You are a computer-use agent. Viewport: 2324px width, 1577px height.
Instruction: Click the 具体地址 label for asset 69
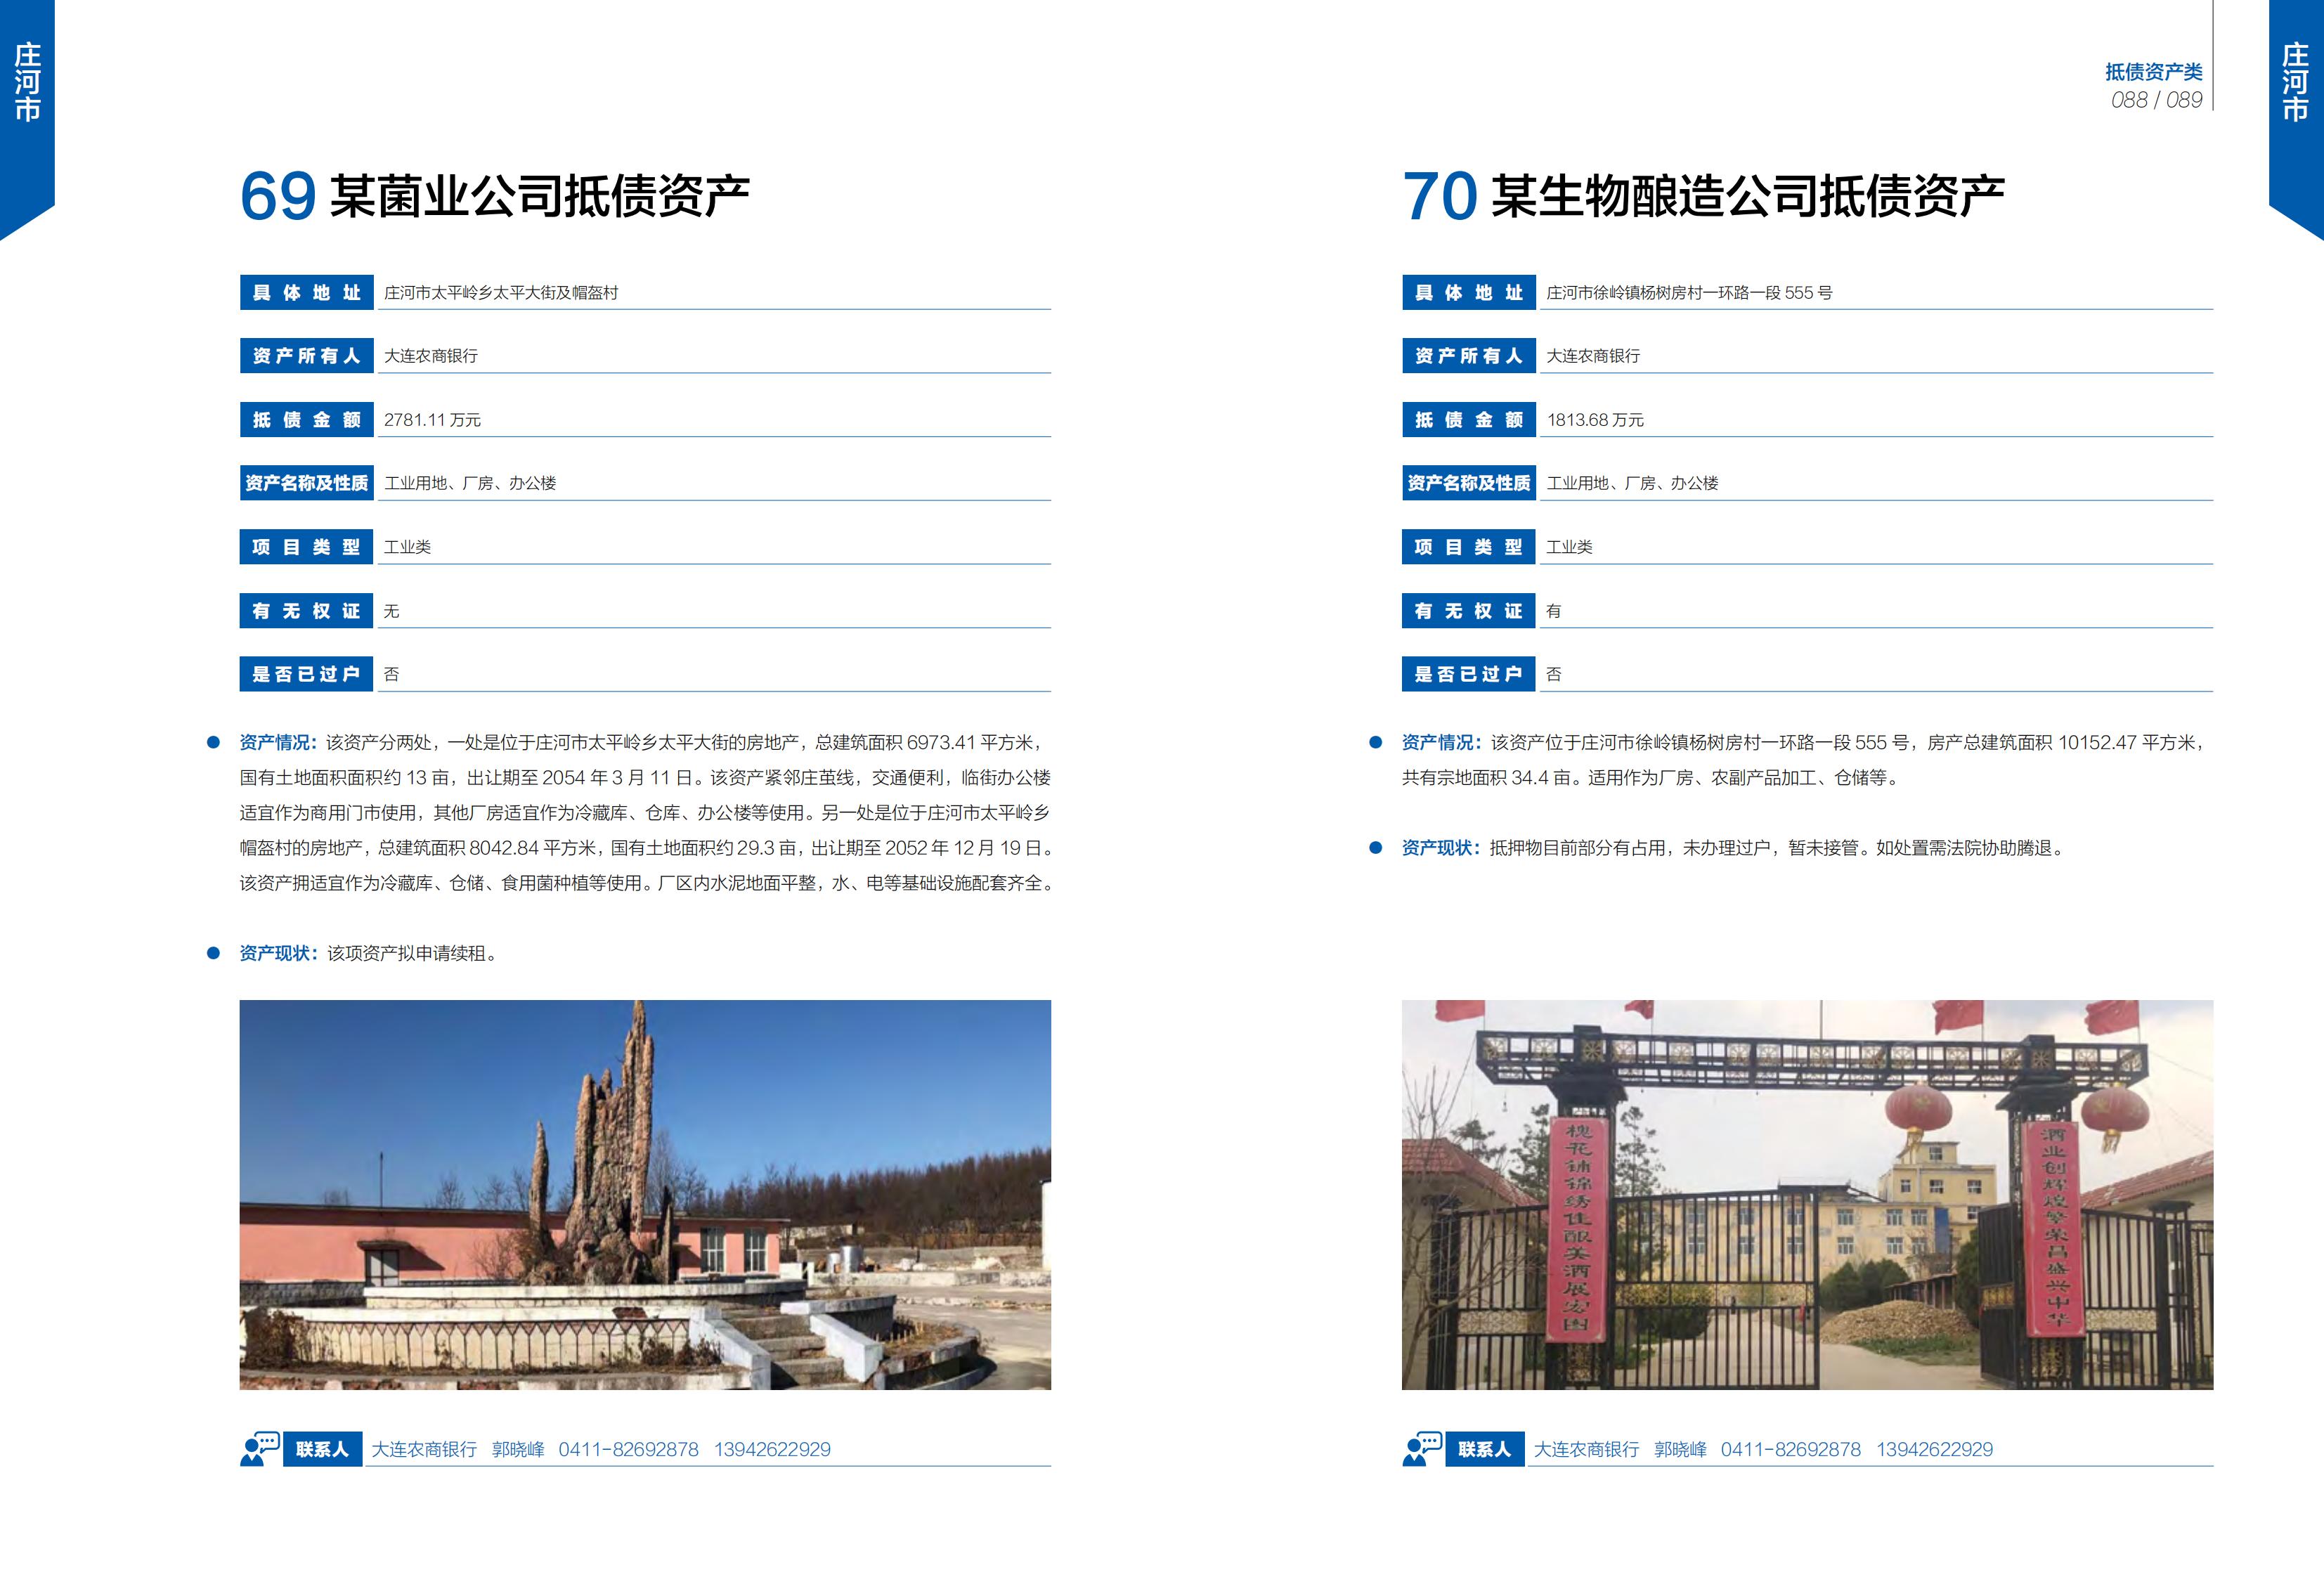point(306,293)
